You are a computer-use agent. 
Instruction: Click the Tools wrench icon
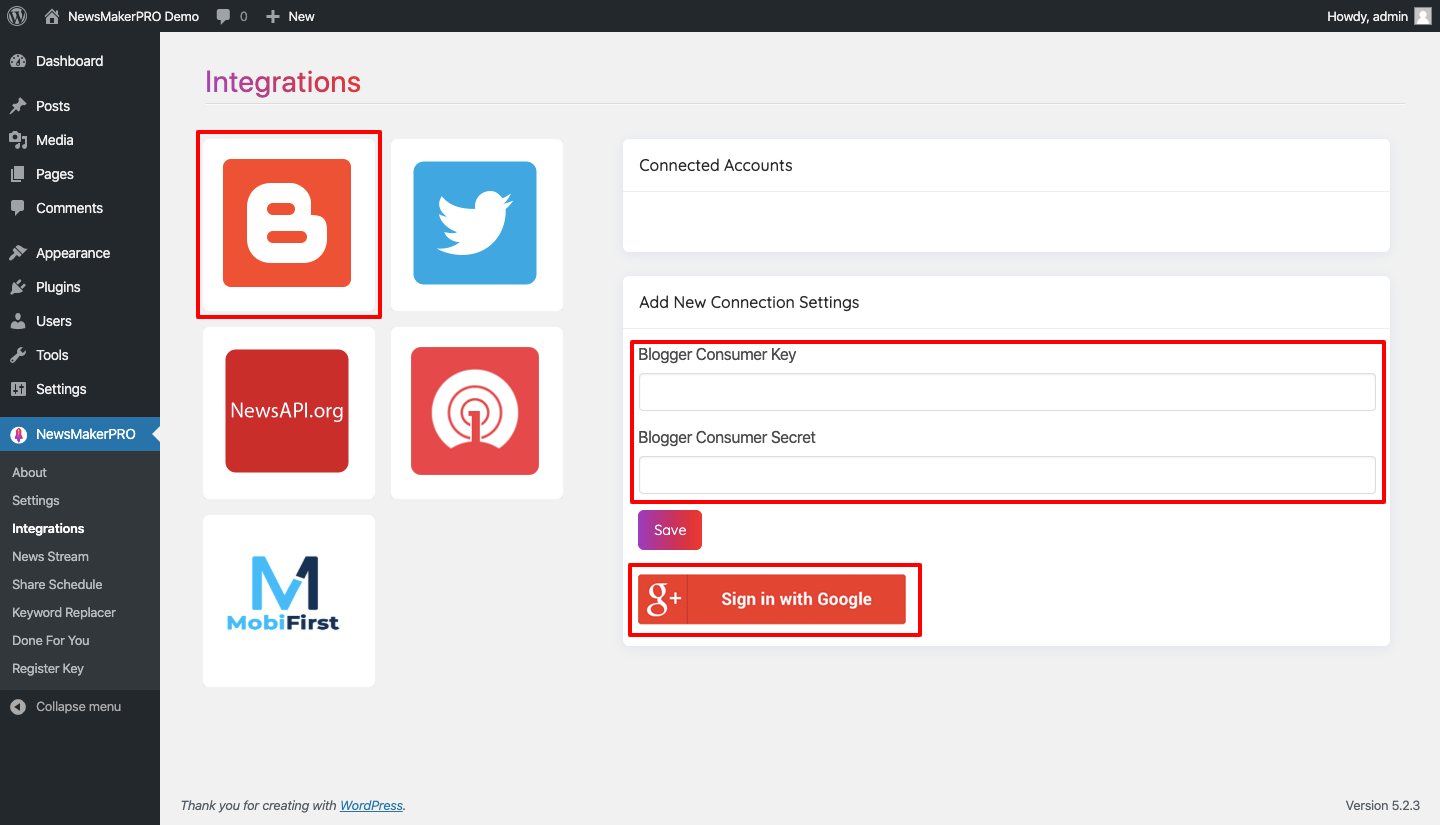pyautogui.click(x=18, y=355)
